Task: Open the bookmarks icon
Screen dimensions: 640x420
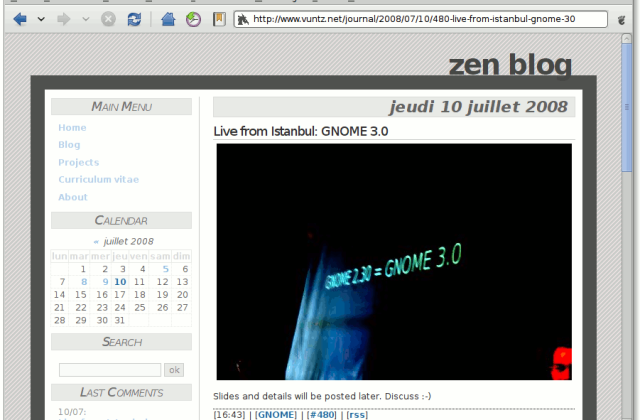Action: [x=219, y=19]
